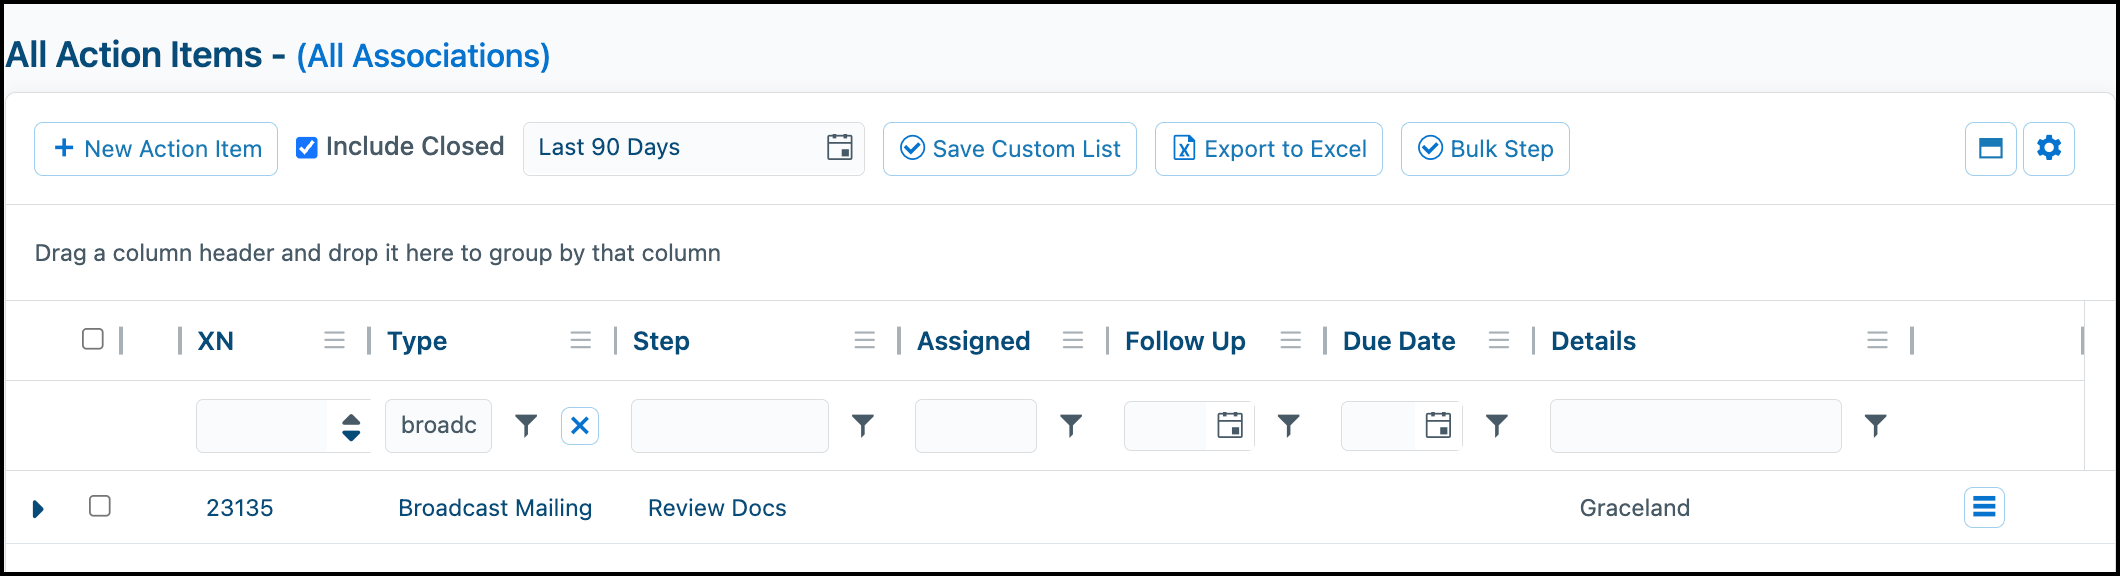The width and height of the screenshot is (2120, 576).
Task: Click the panel layout icon beside the gear
Action: 1991,149
